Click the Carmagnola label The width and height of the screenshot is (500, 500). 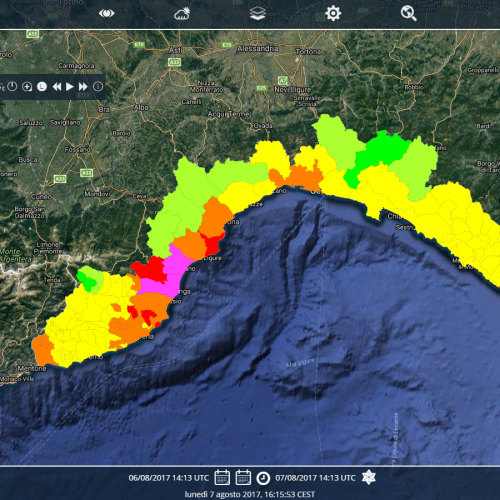coord(76,66)
